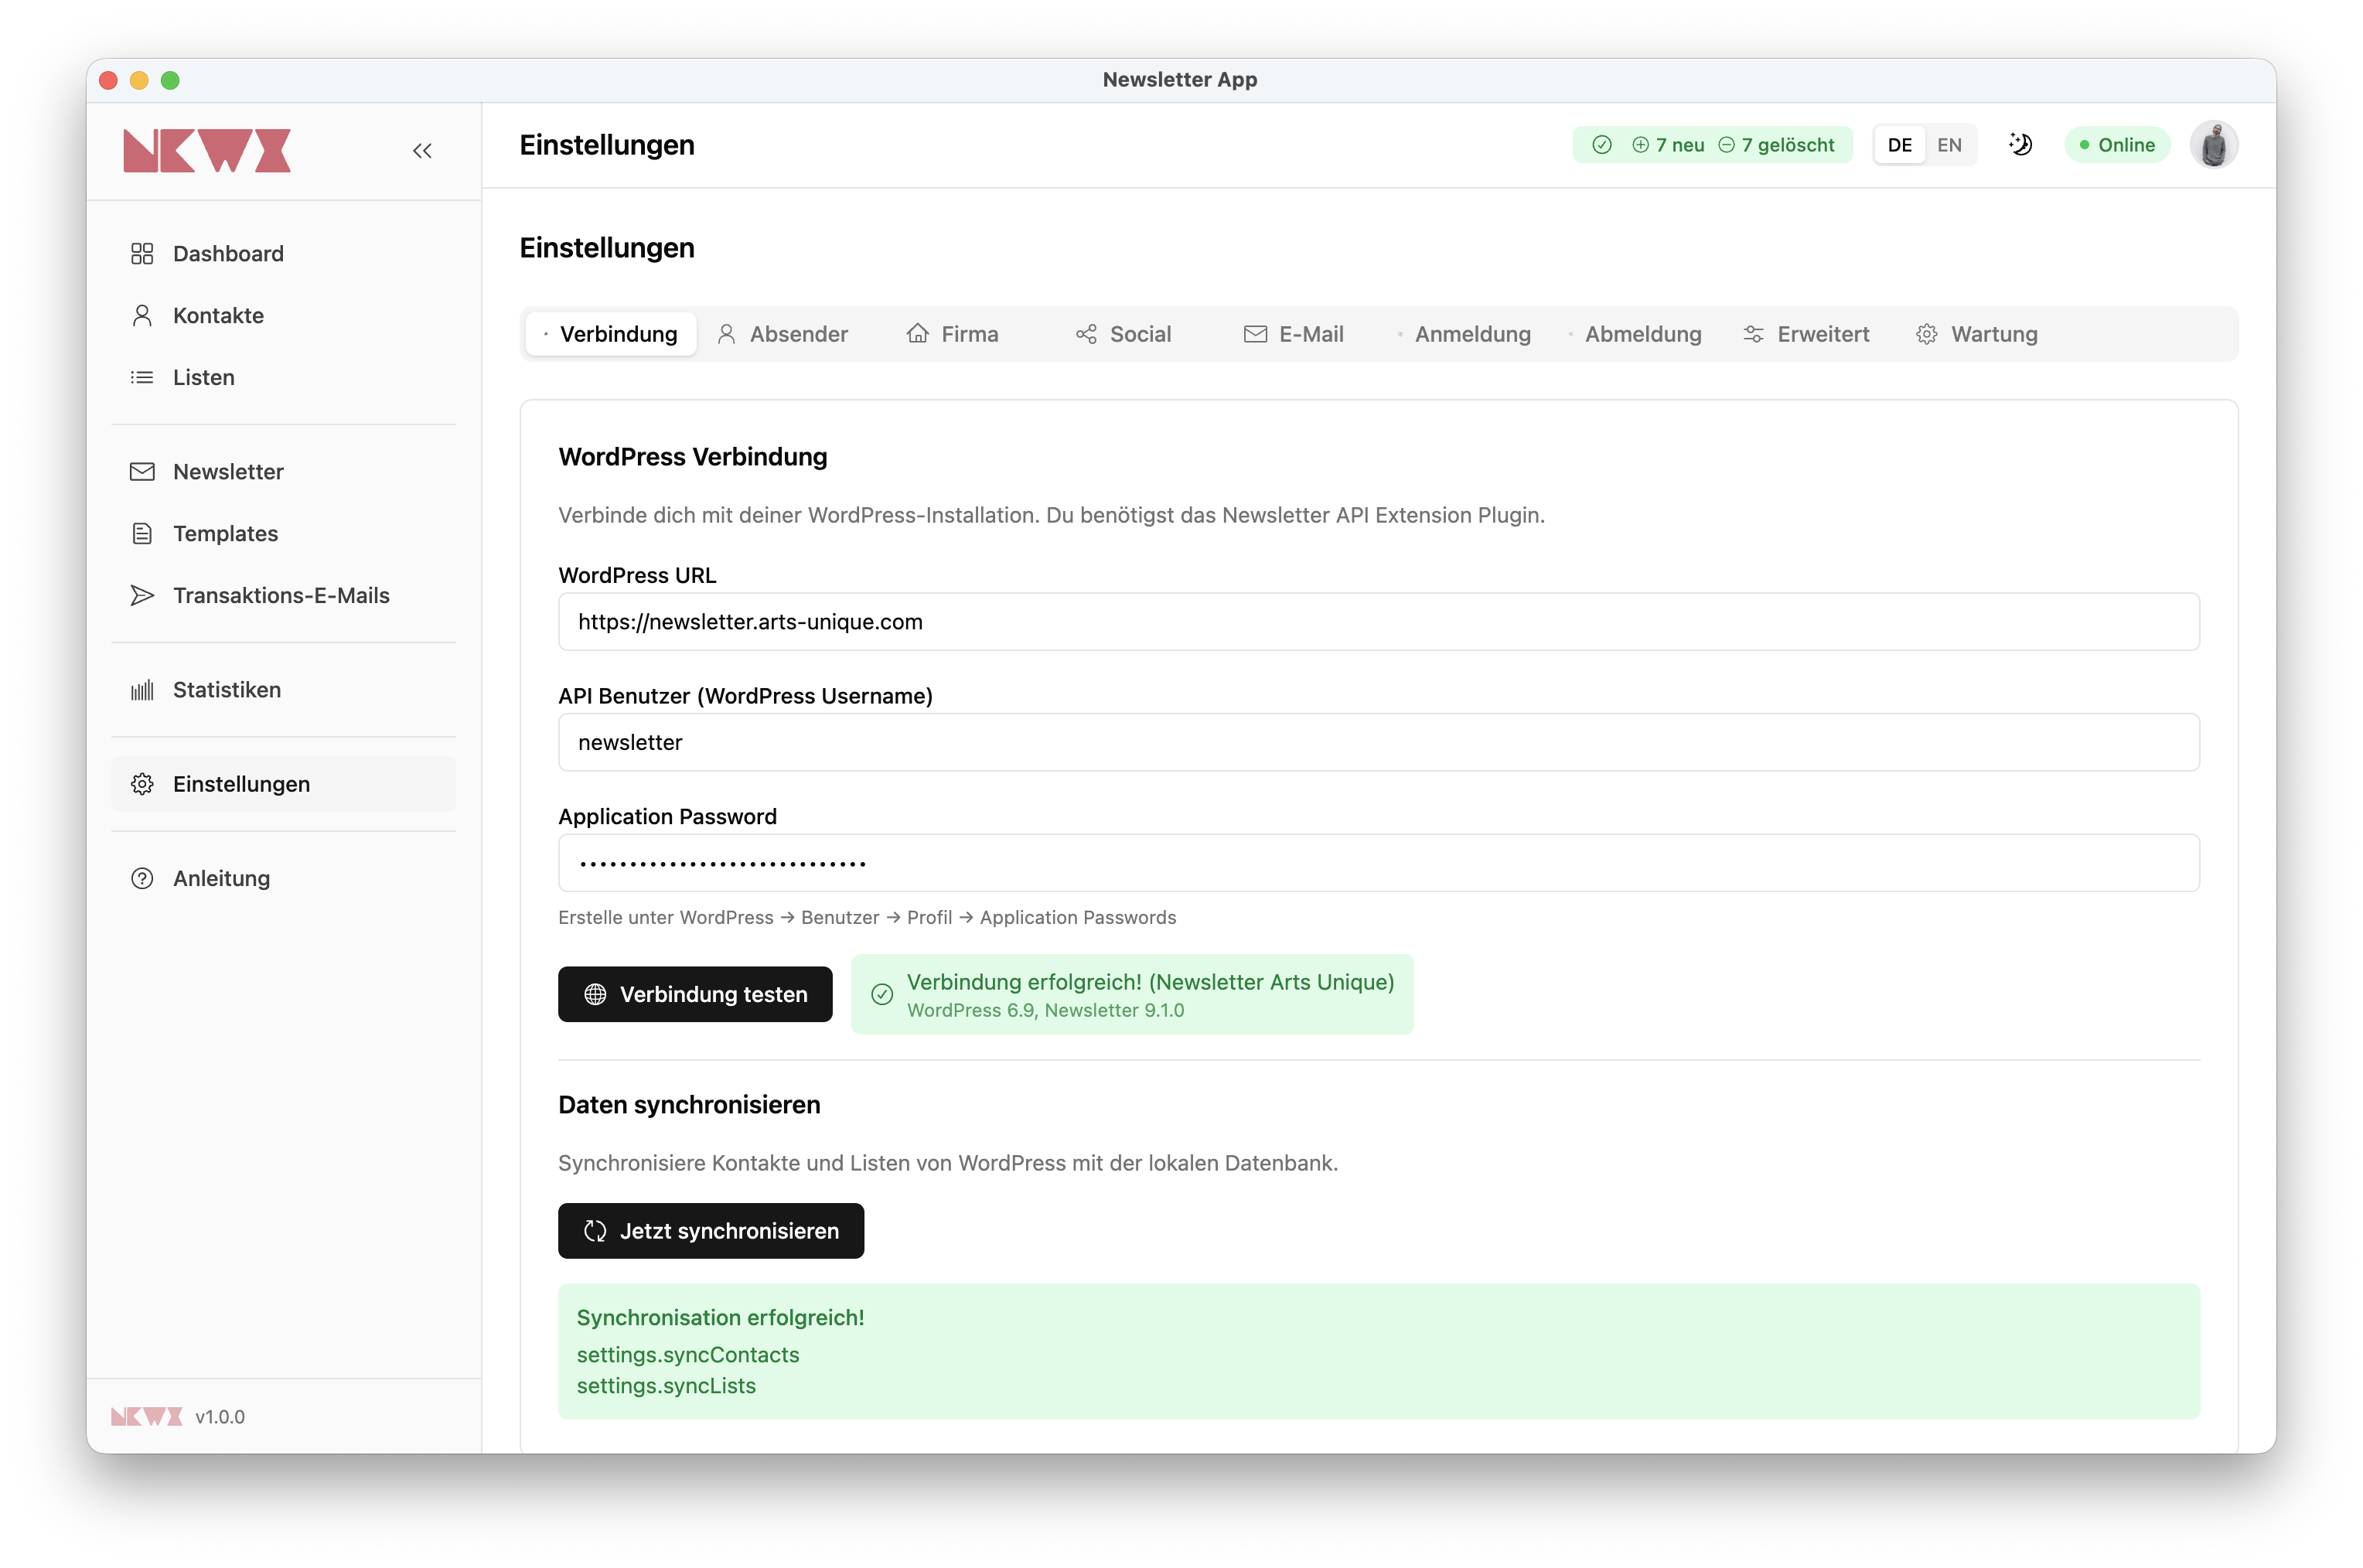2363x1568 pixels.
Task: Open Templates via document icon
Action: coord(142,534)
